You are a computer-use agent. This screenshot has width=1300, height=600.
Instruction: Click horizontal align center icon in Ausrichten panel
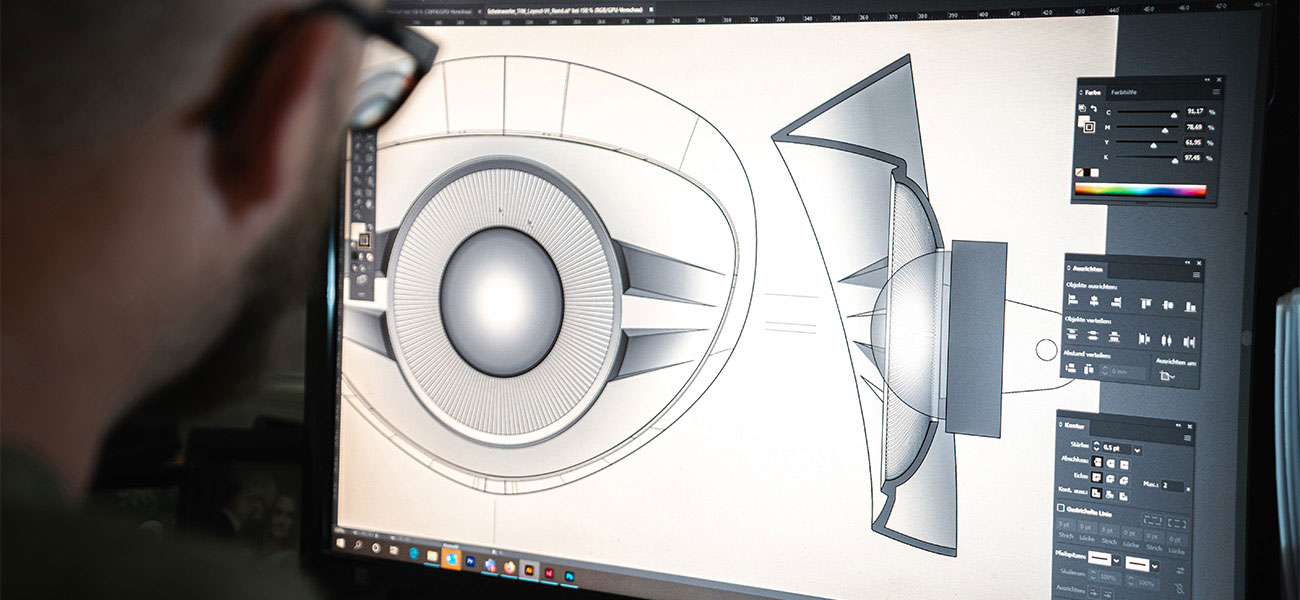(x=1094, y=301)
